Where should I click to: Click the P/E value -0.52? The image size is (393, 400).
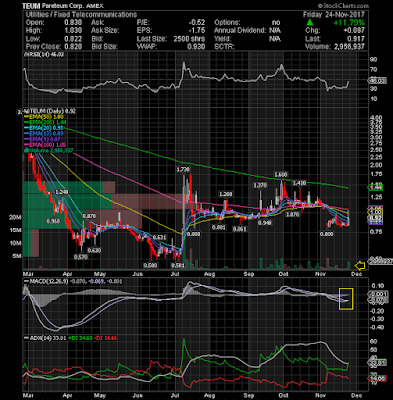point(197,22)
